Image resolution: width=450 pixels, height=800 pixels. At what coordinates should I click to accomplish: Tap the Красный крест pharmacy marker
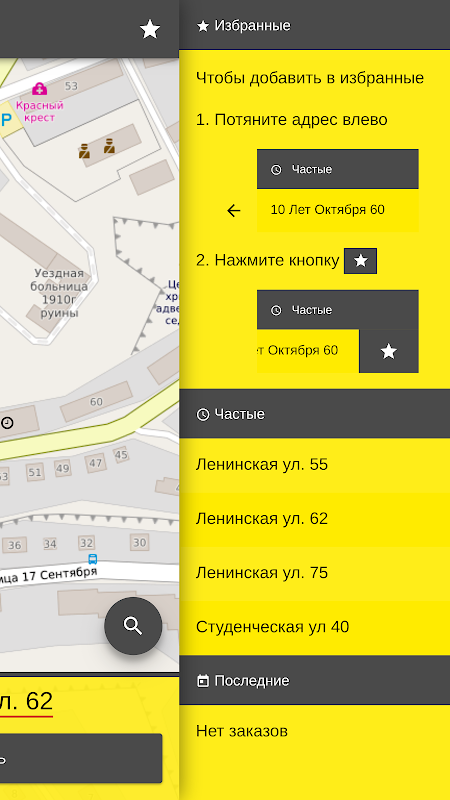tap(39, 89)
